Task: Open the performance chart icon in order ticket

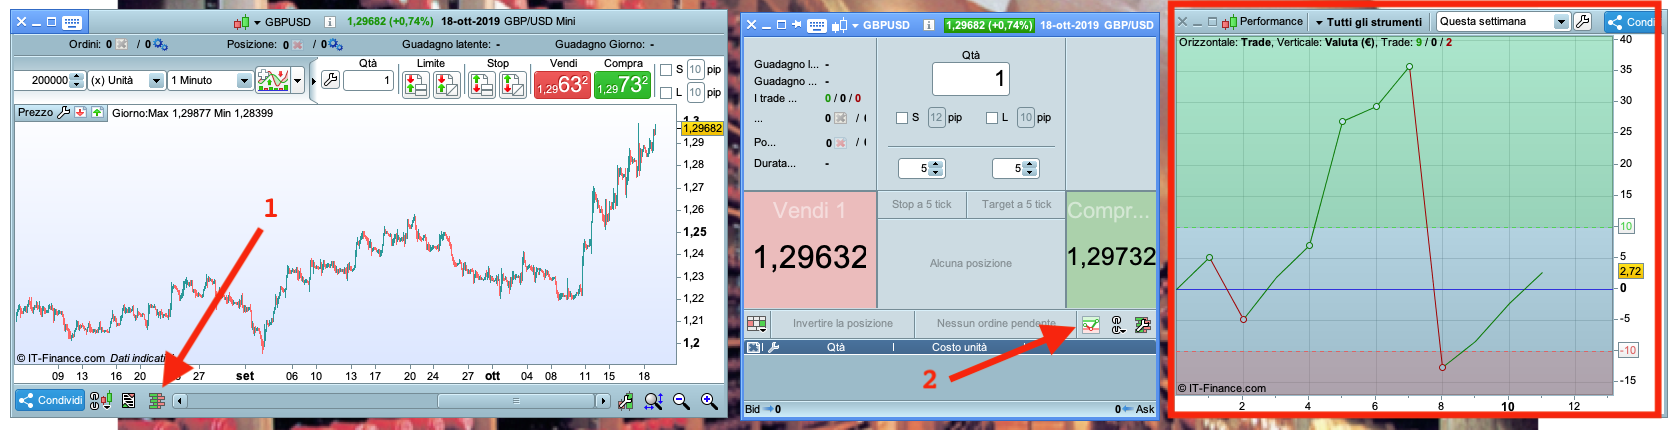Action: point(1091,325)
